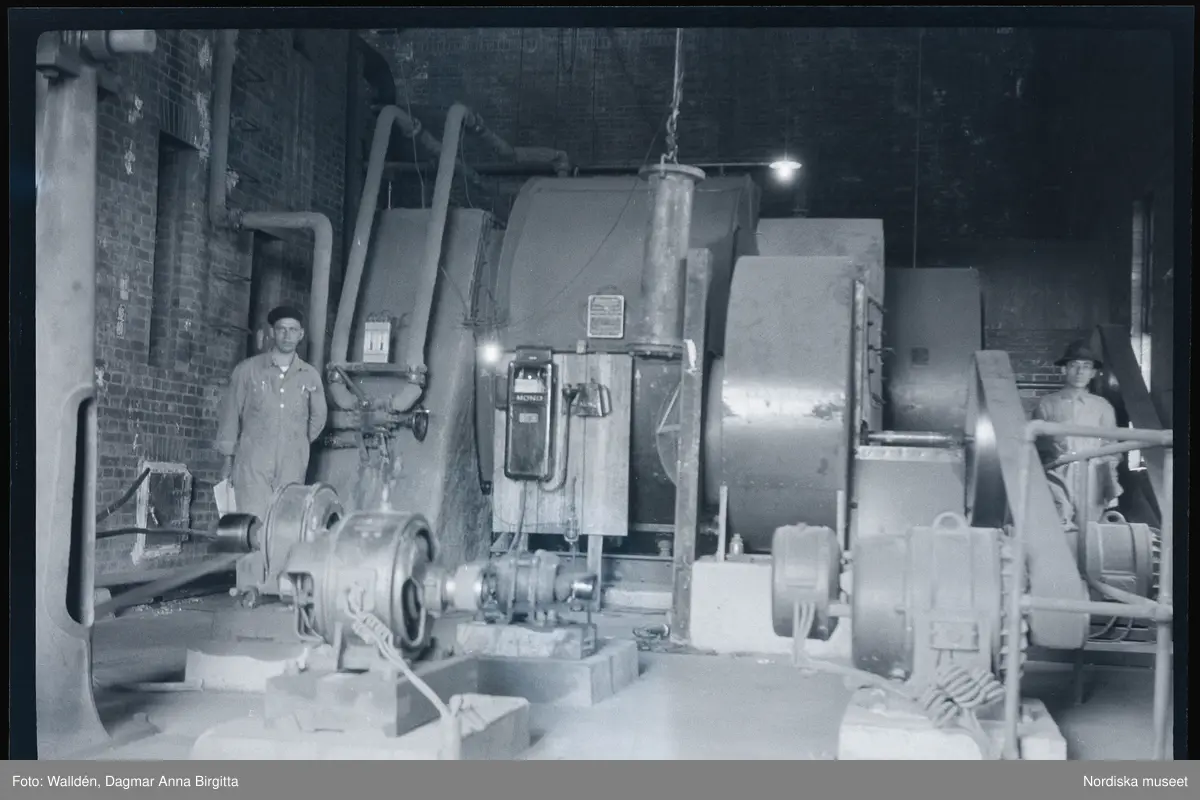Click the paper held by the left man

(226, 495)
